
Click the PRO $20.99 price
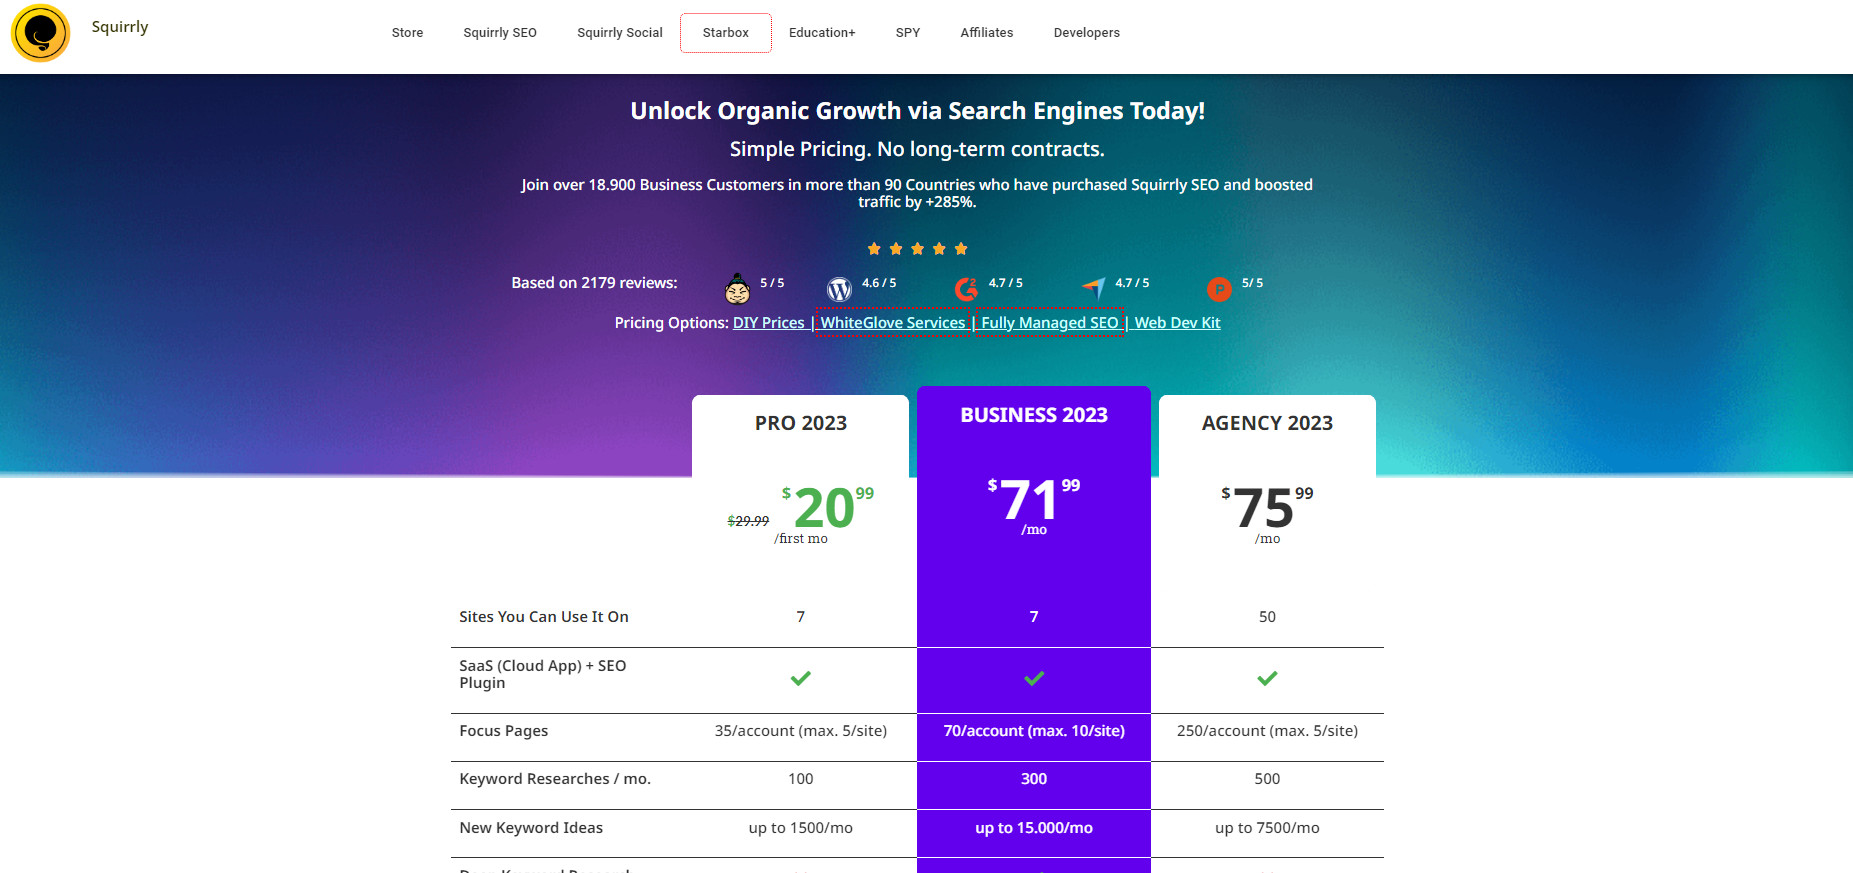(827, 507)
